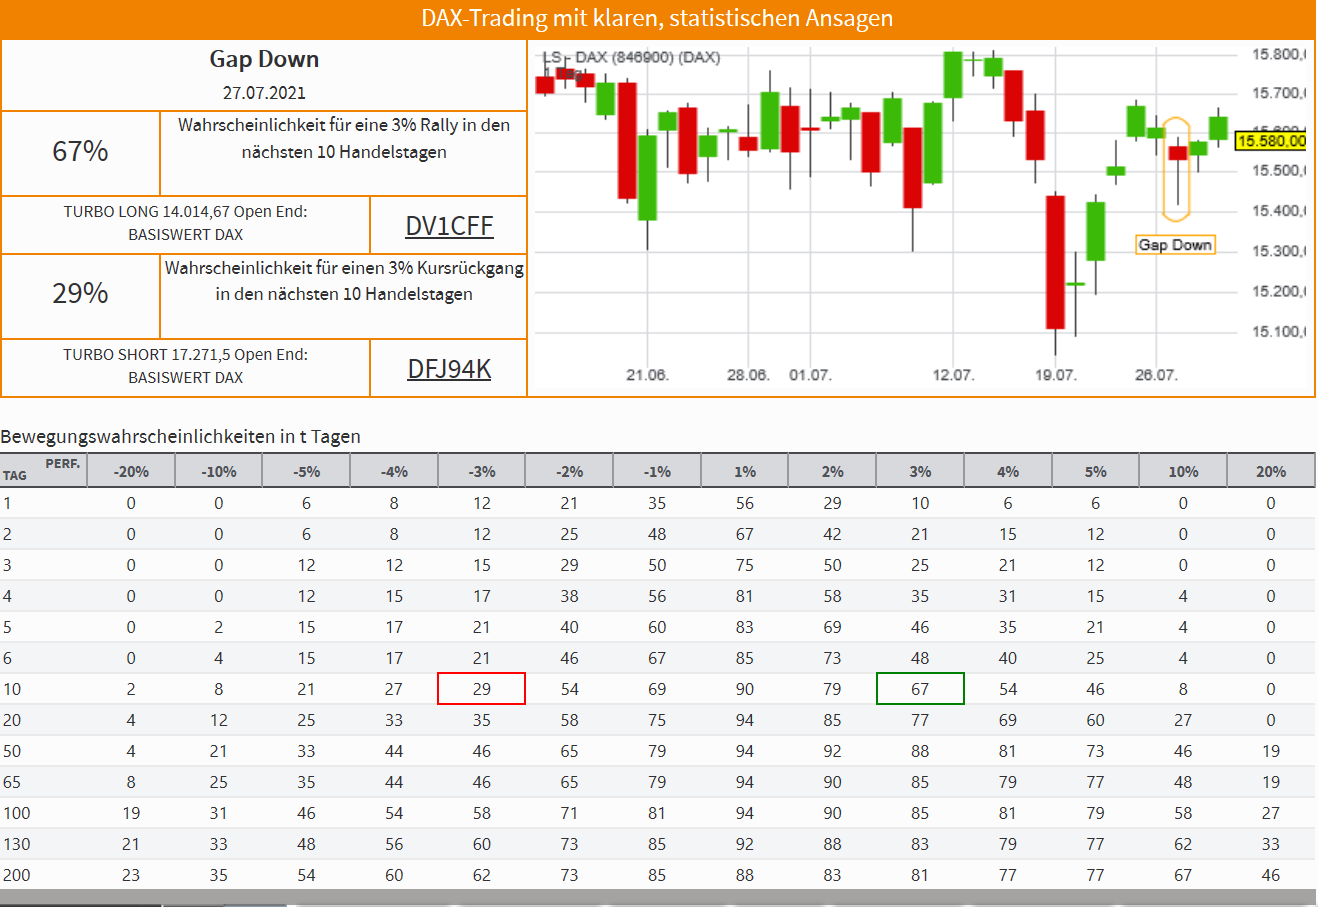Click the 69 cell in row 5, 2% column
This screenshot has width=1318, height=907.
832,627
